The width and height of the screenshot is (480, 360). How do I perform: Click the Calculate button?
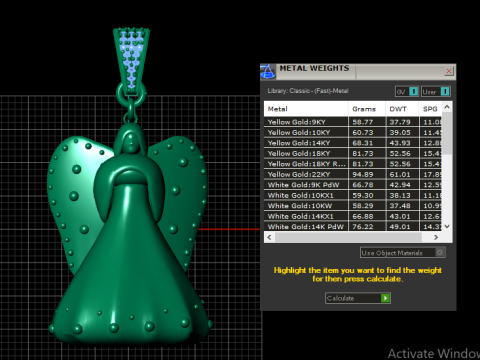point(358,298)
